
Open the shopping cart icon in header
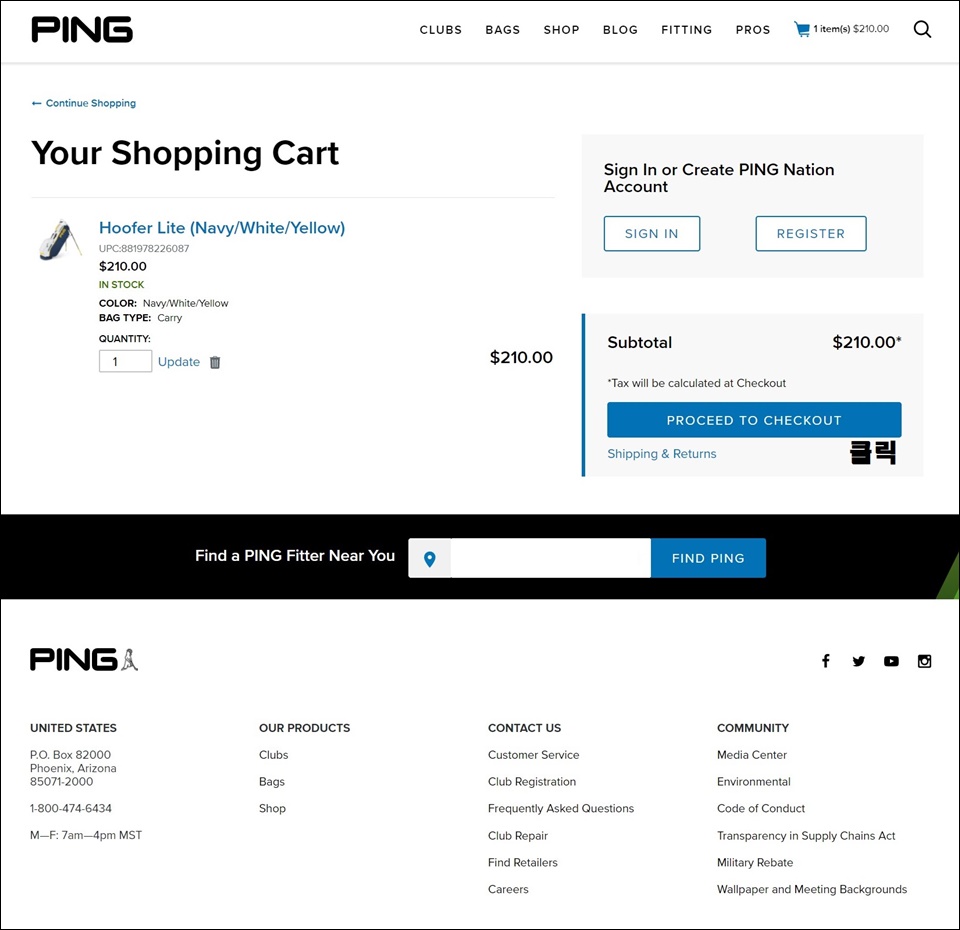coord(802,29)
